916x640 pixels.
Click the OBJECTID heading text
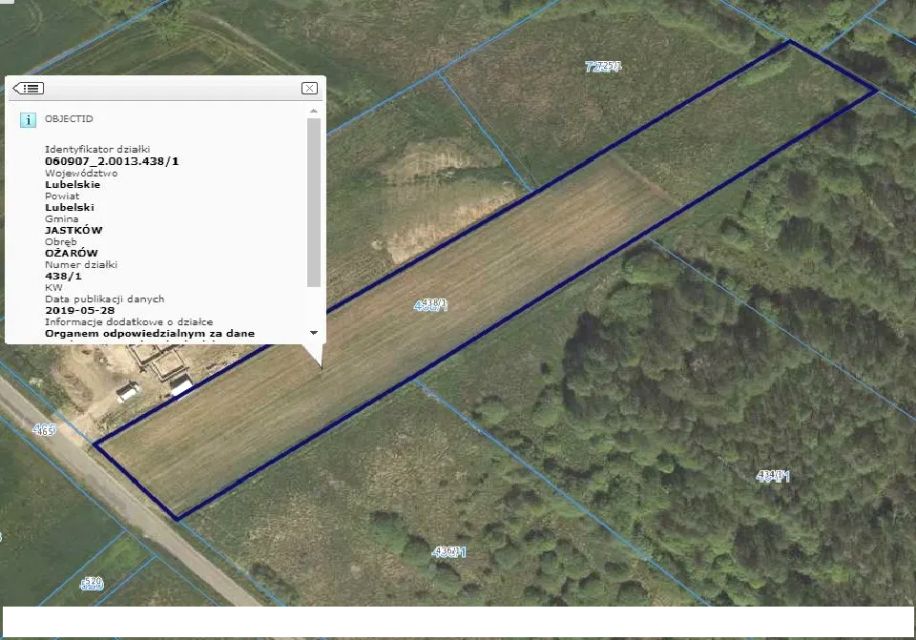(x=69, y=119)
